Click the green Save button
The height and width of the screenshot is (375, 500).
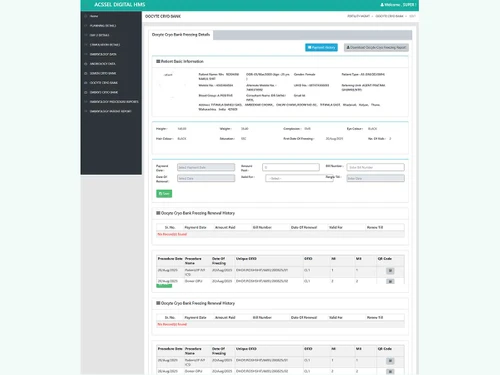[164, 194]
